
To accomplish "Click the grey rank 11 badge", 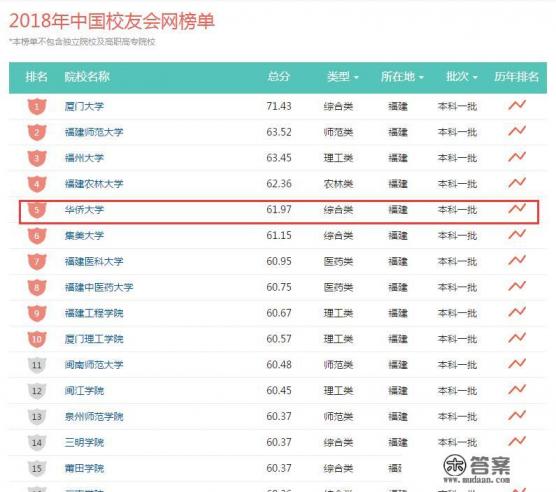I will pos(37,365).
